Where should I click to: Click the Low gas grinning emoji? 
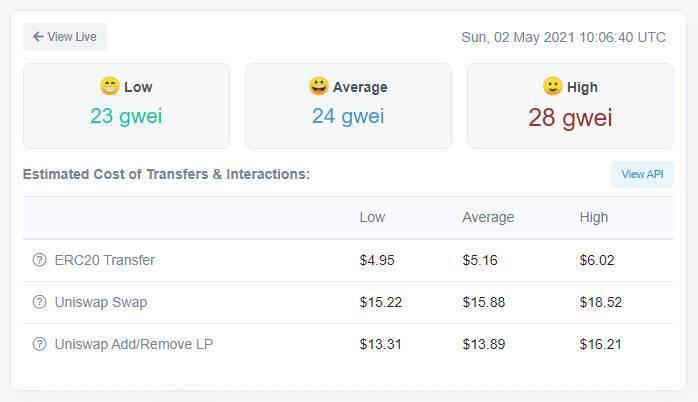109,87
